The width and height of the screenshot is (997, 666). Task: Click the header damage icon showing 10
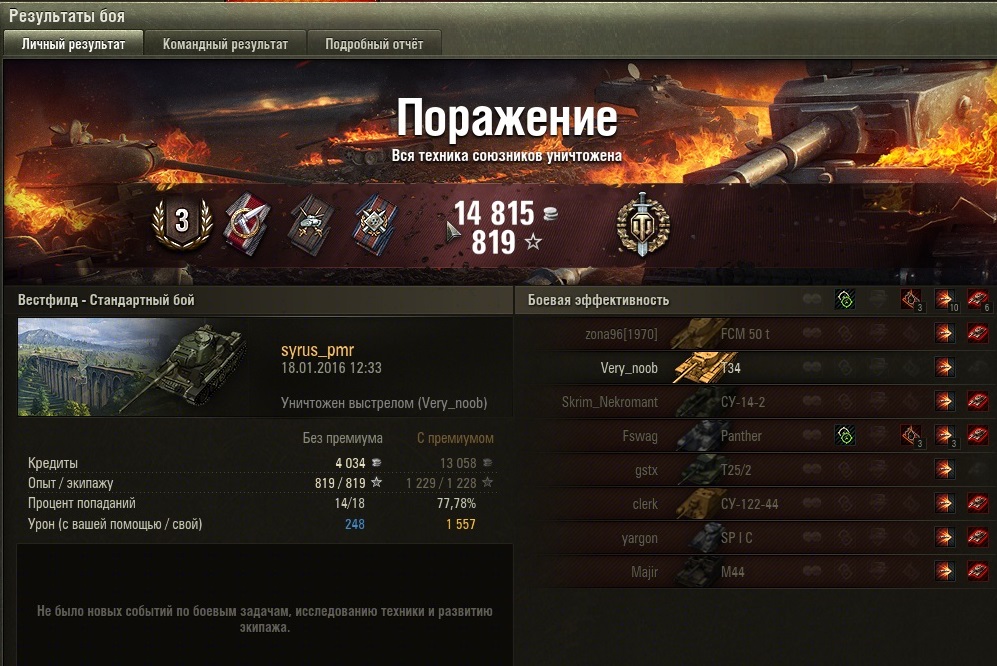click(x=945, y=300)
